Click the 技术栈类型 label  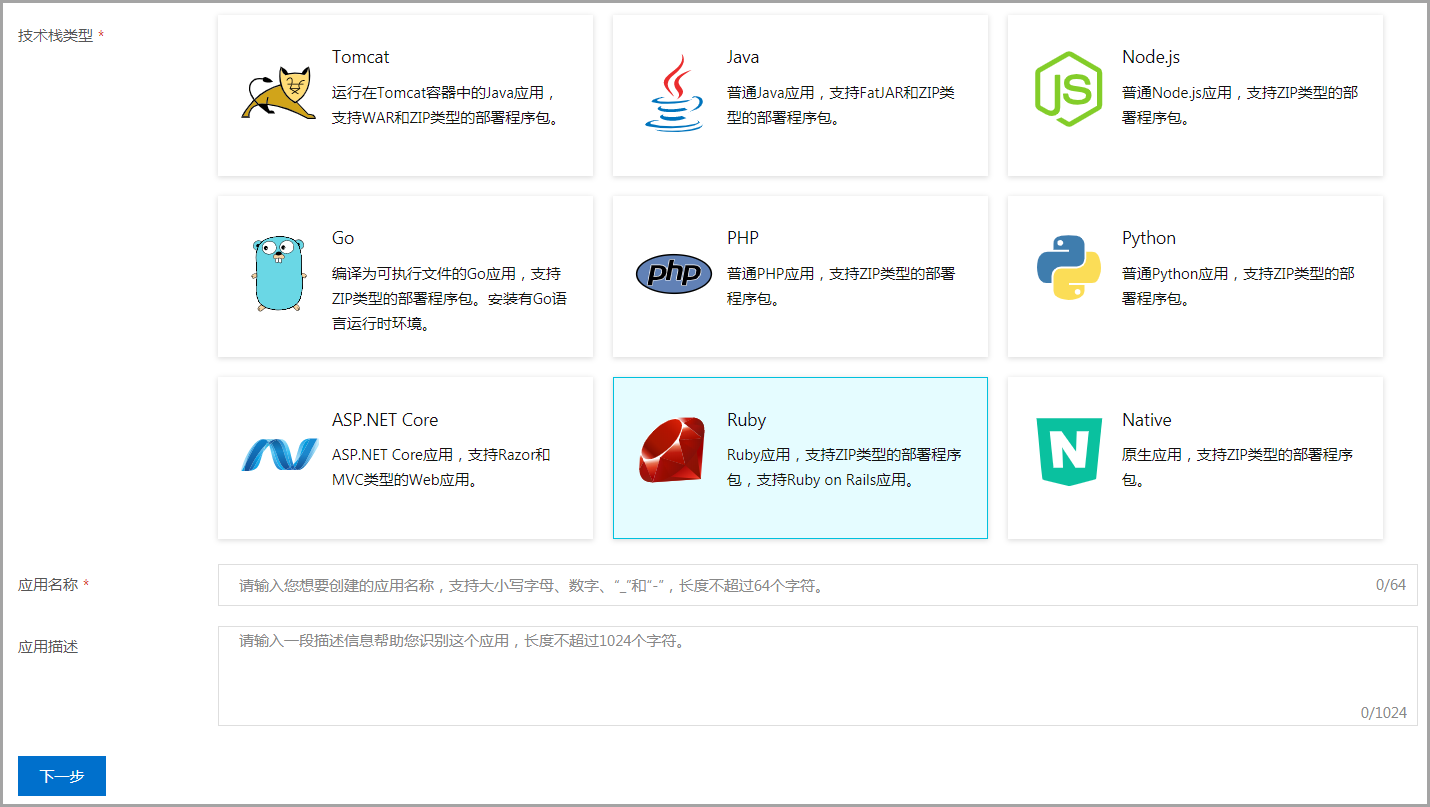click(55, 35)
